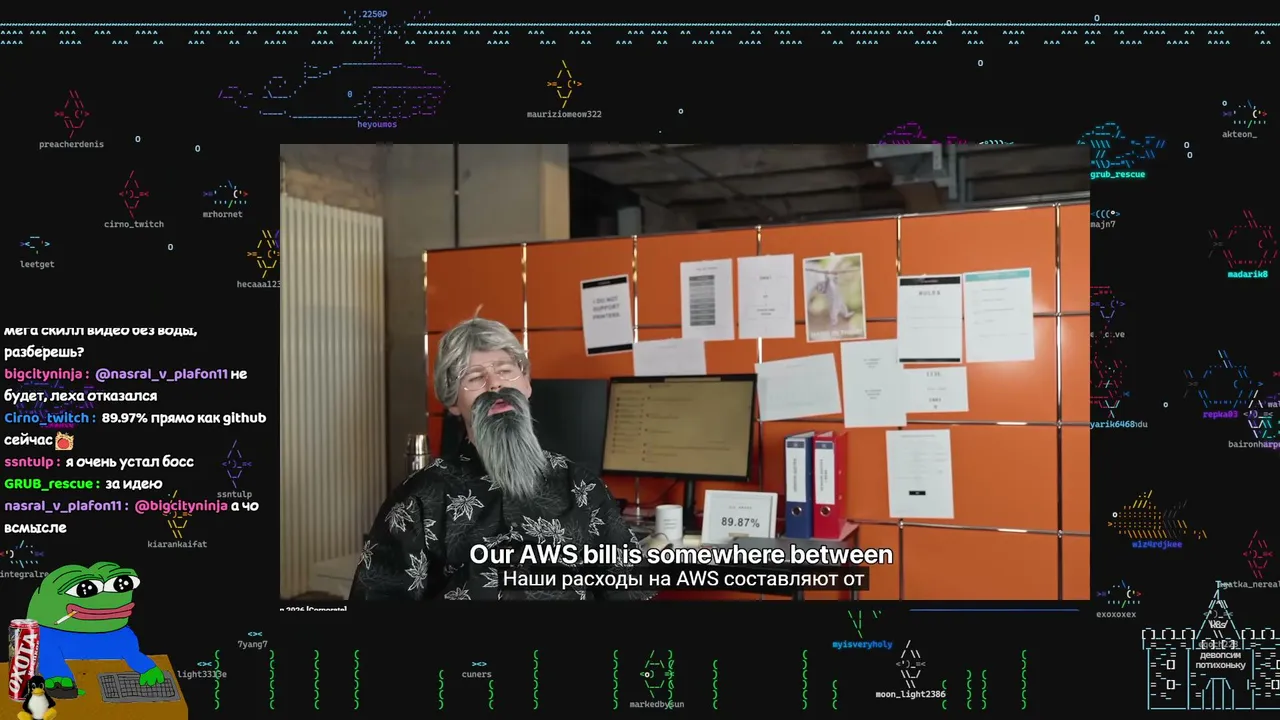Click the Russian subtitle line 'Наши расходы на AWS'
1280x720 pixels.
684,579
